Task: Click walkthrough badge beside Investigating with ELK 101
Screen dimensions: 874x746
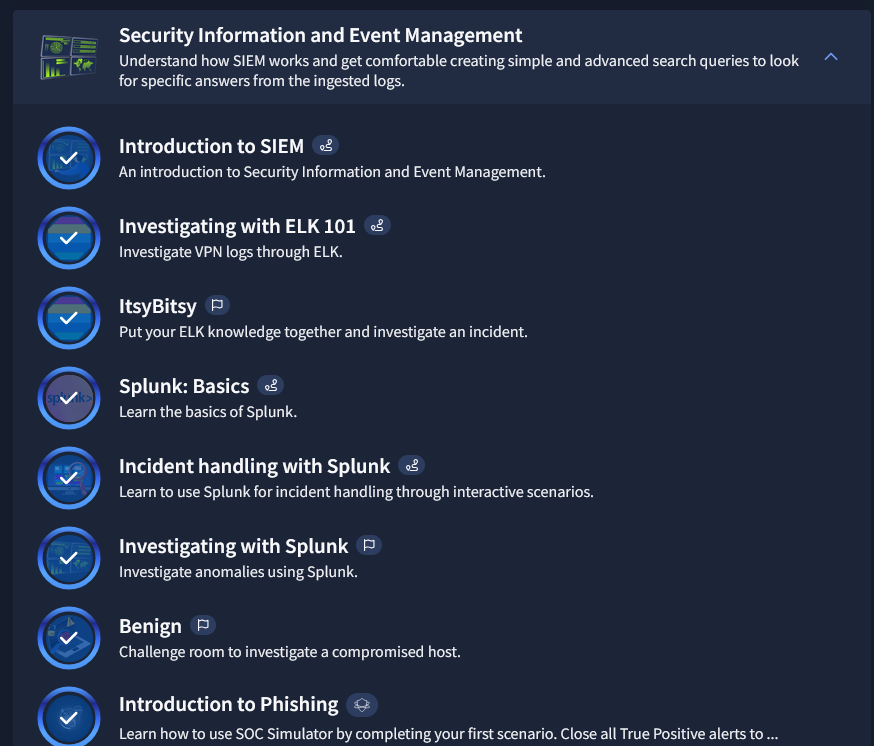Action: click(x=377, y=226)
